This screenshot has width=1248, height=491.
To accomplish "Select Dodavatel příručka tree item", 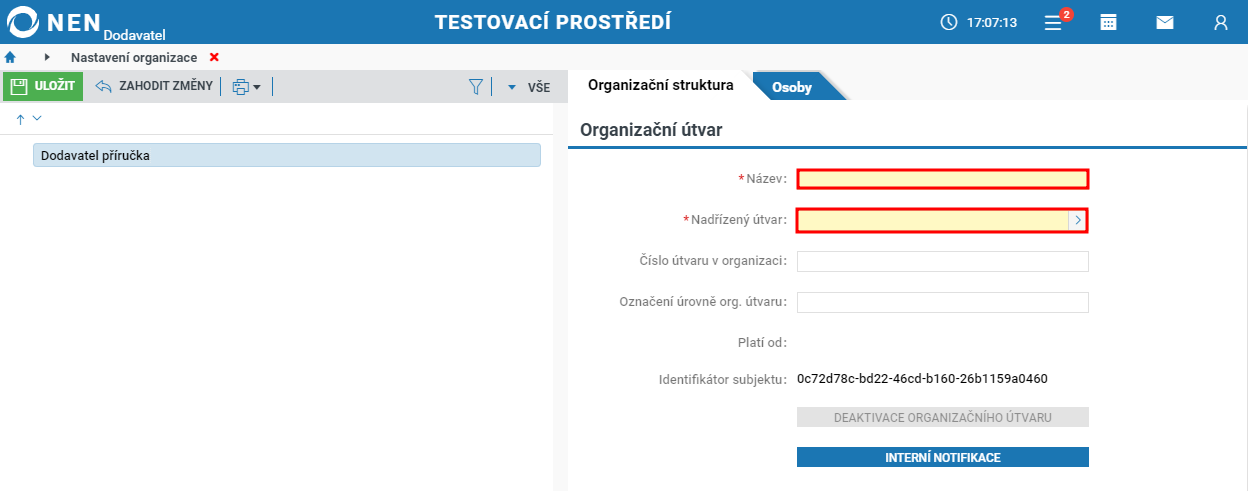I will 287,155.
